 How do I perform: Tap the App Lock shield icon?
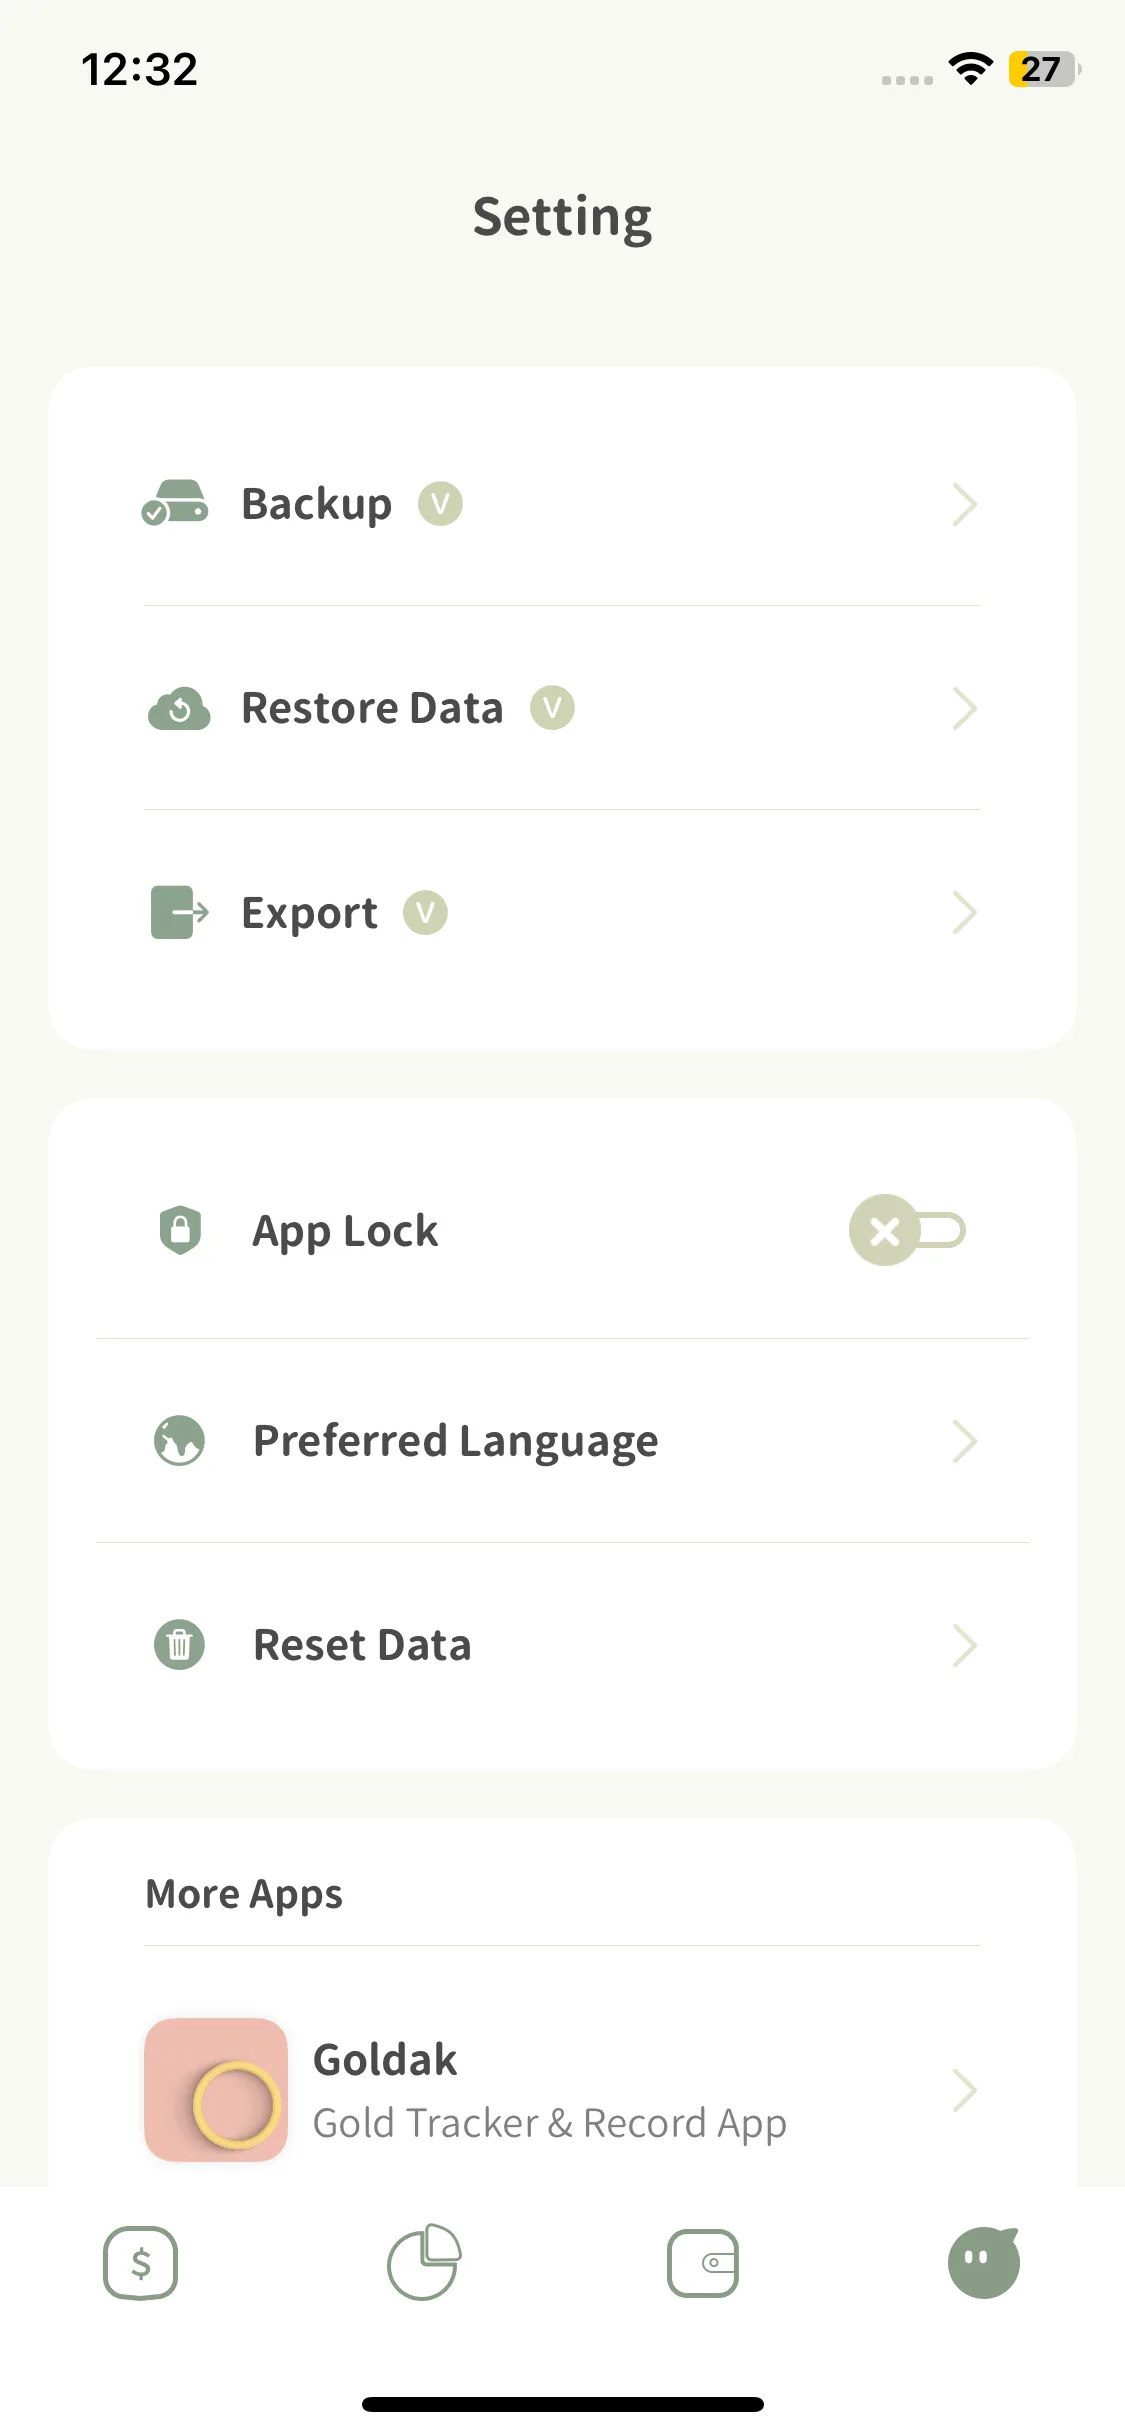180,1230
